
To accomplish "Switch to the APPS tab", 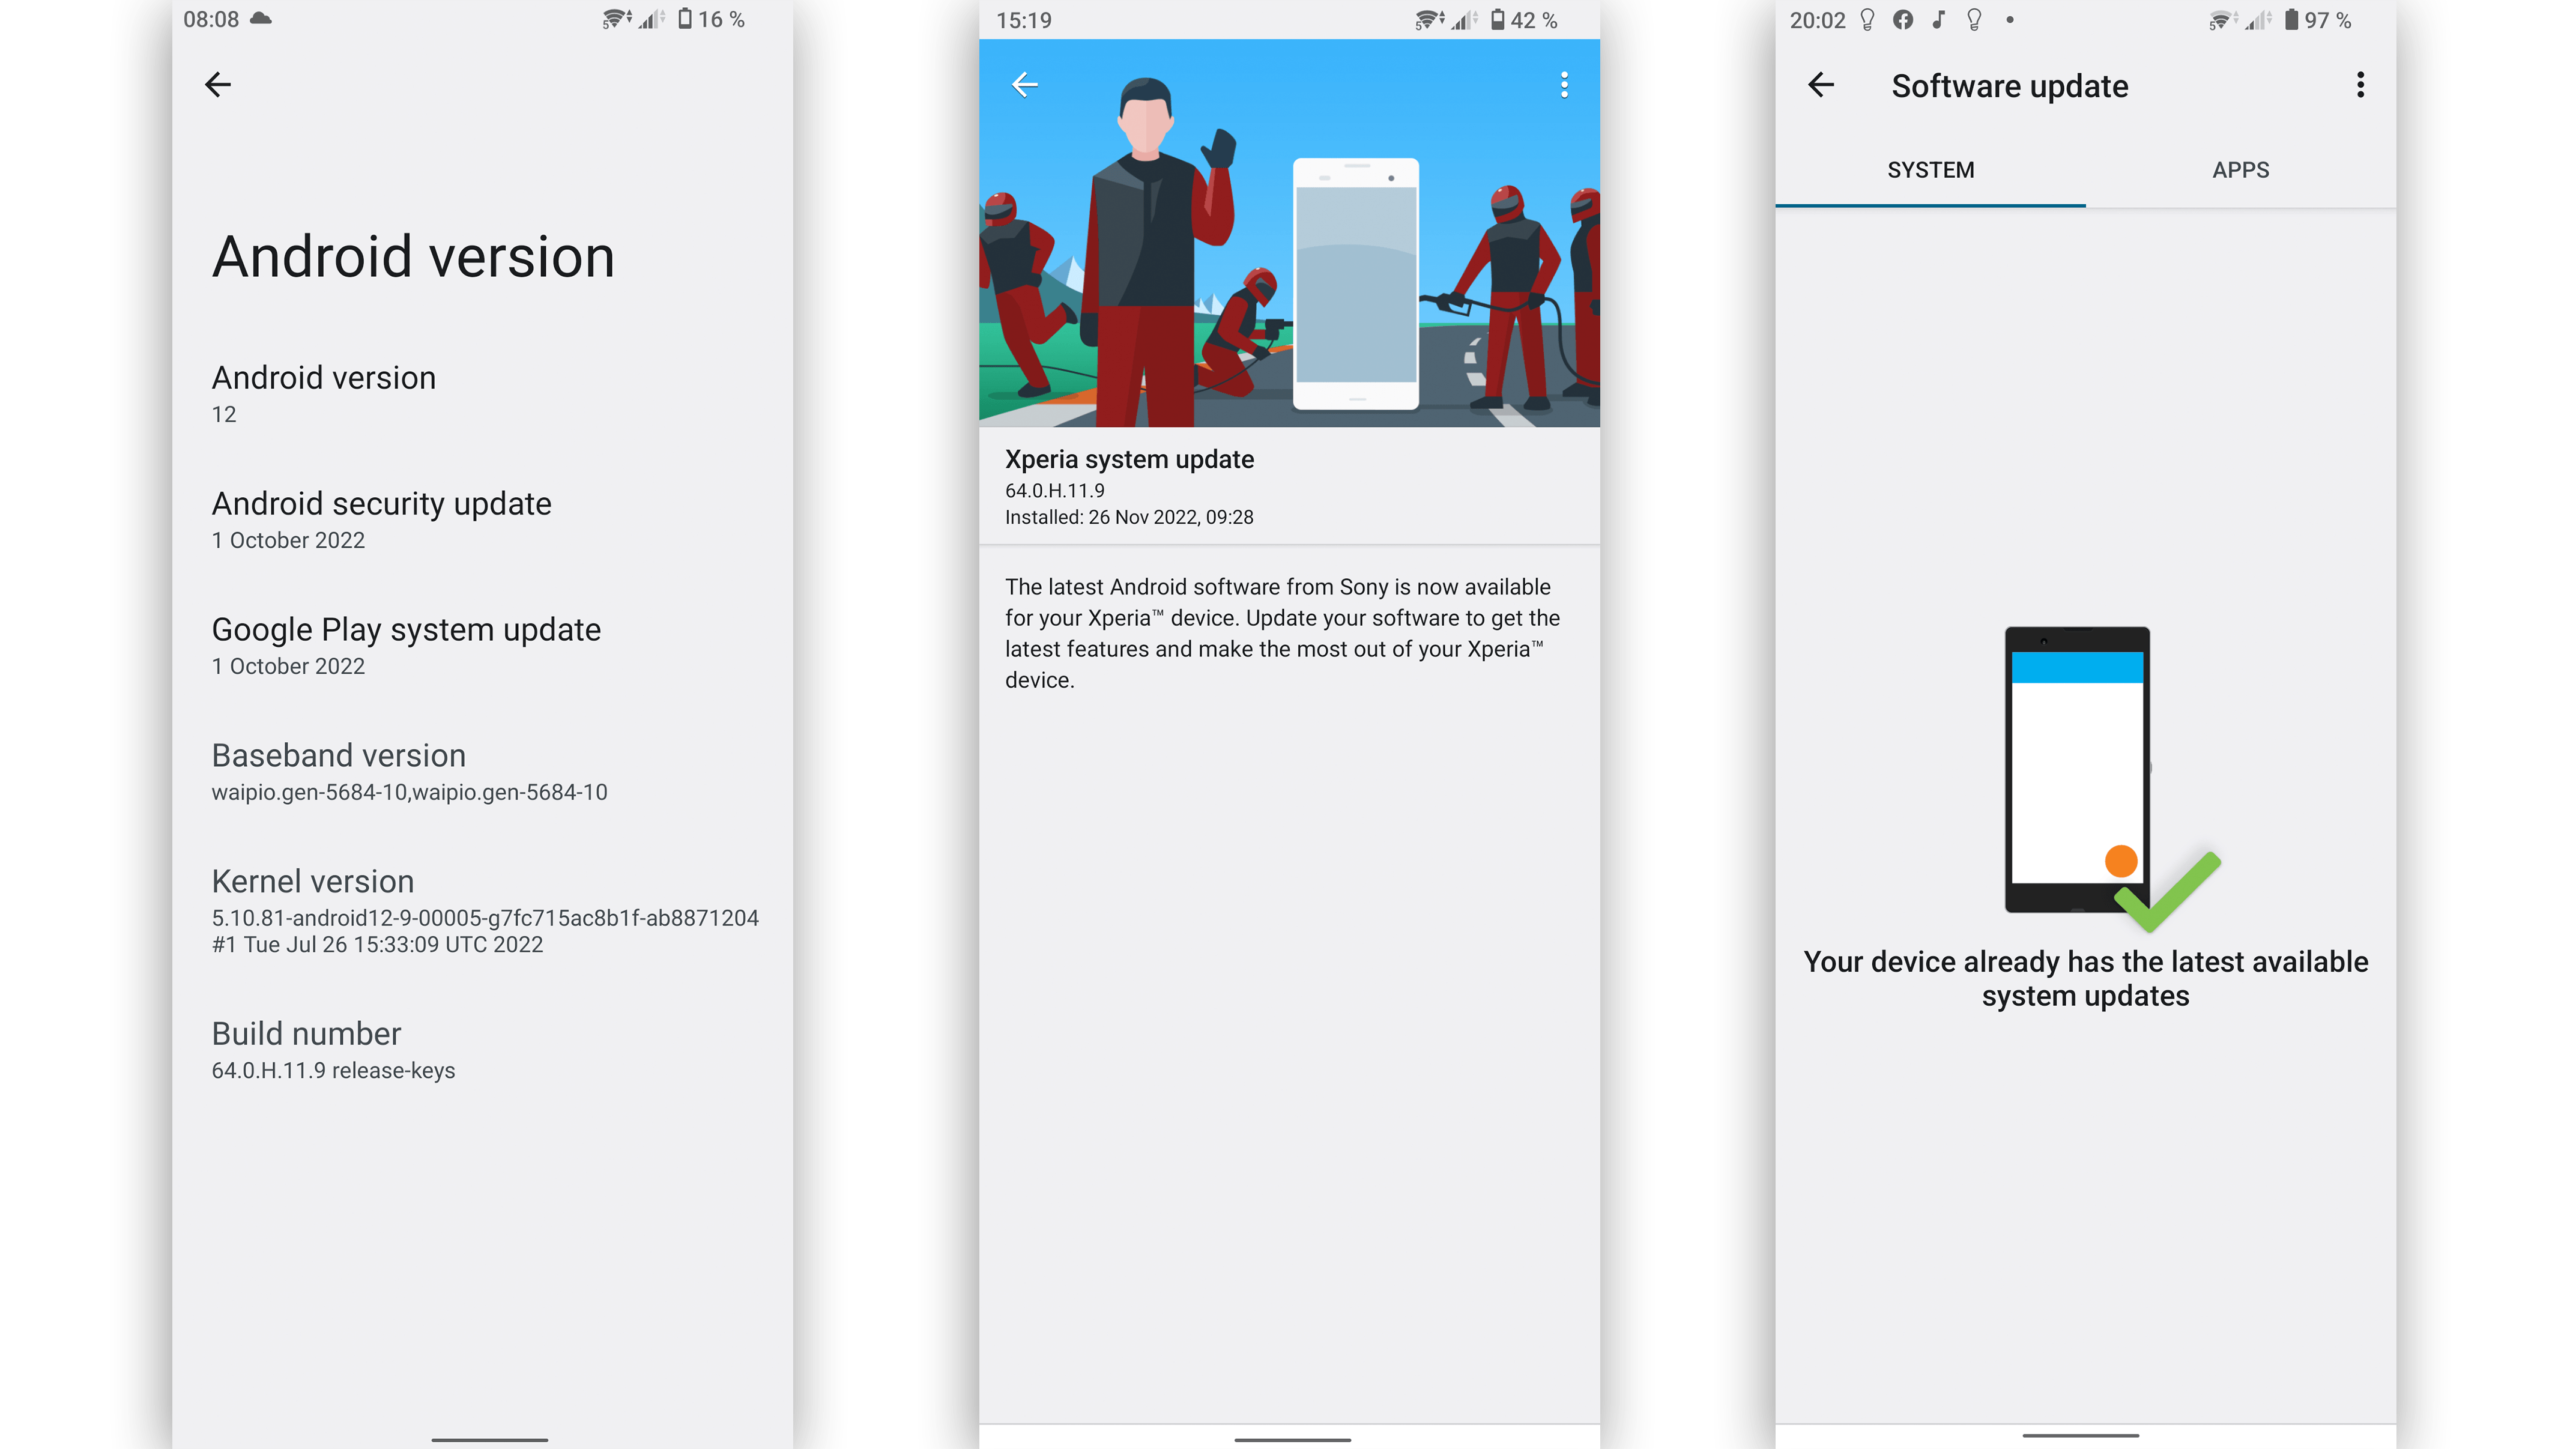I will [2240, 170].
